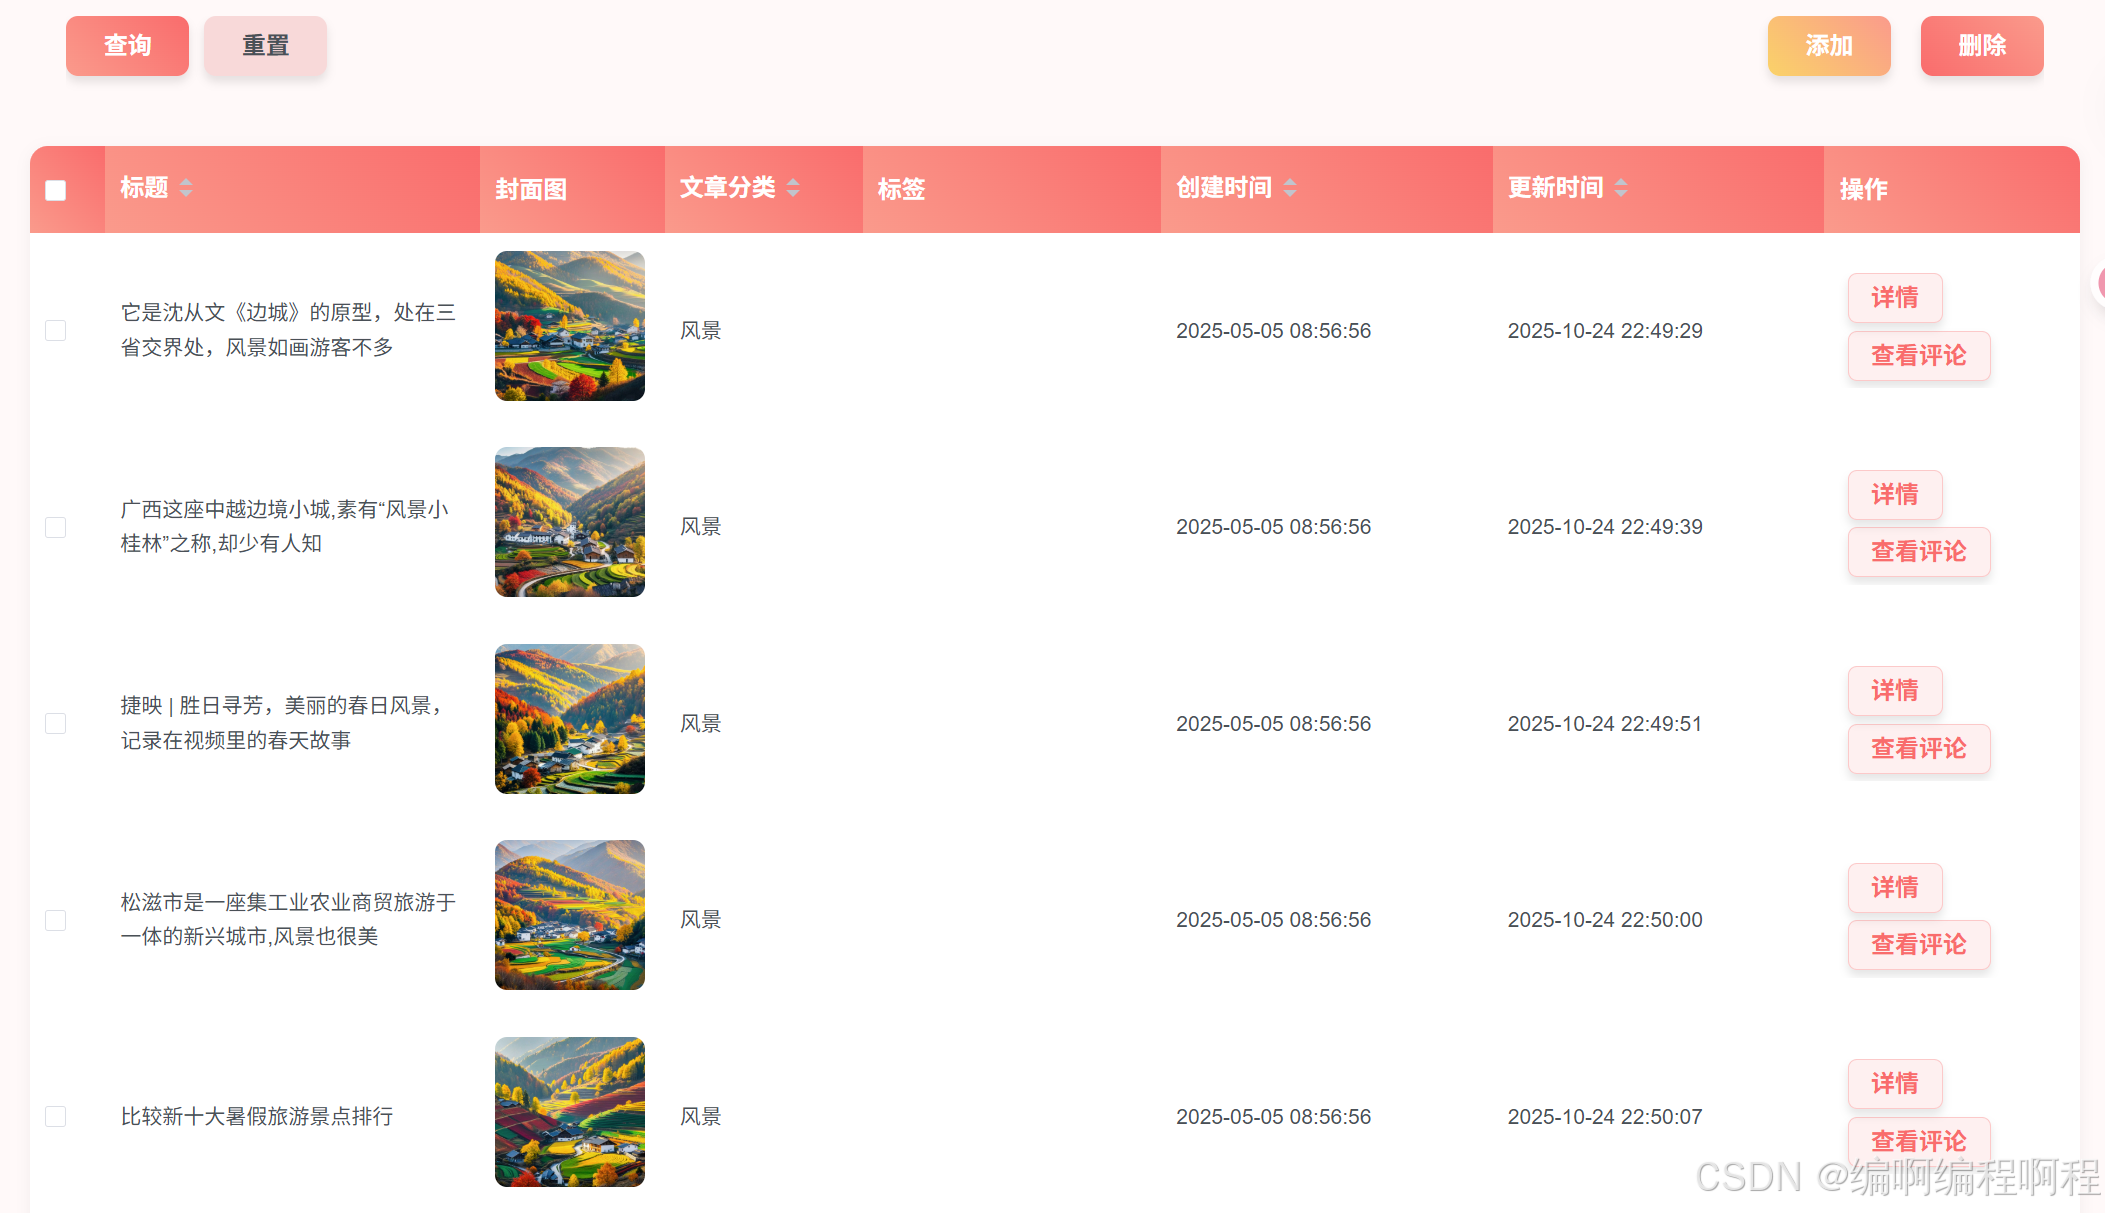This screenshot has width=2105, height=1213.
Task: Click the sort arrows beside 创建时间 header
Action: (x=1290, y=188)
